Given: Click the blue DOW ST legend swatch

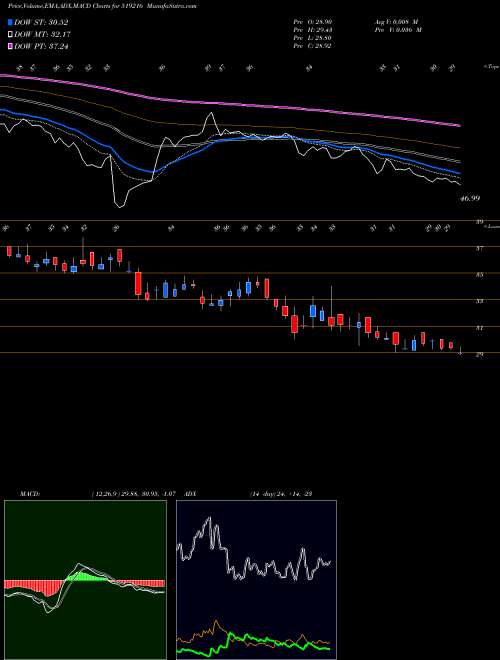Looking at the screenshot, I should click(11, 22).
